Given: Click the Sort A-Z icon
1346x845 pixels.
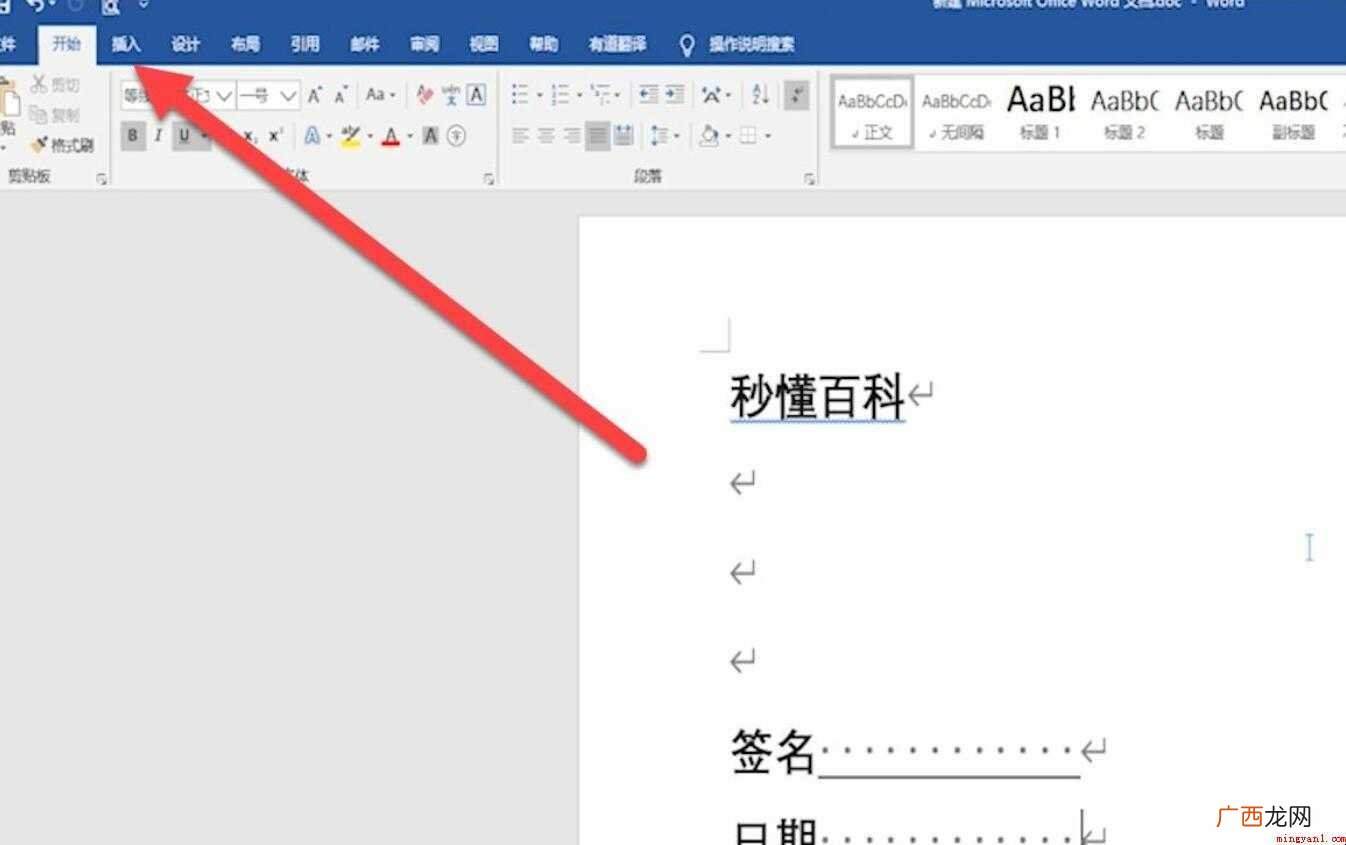Looking at the screenshot, I should point(761,95).
